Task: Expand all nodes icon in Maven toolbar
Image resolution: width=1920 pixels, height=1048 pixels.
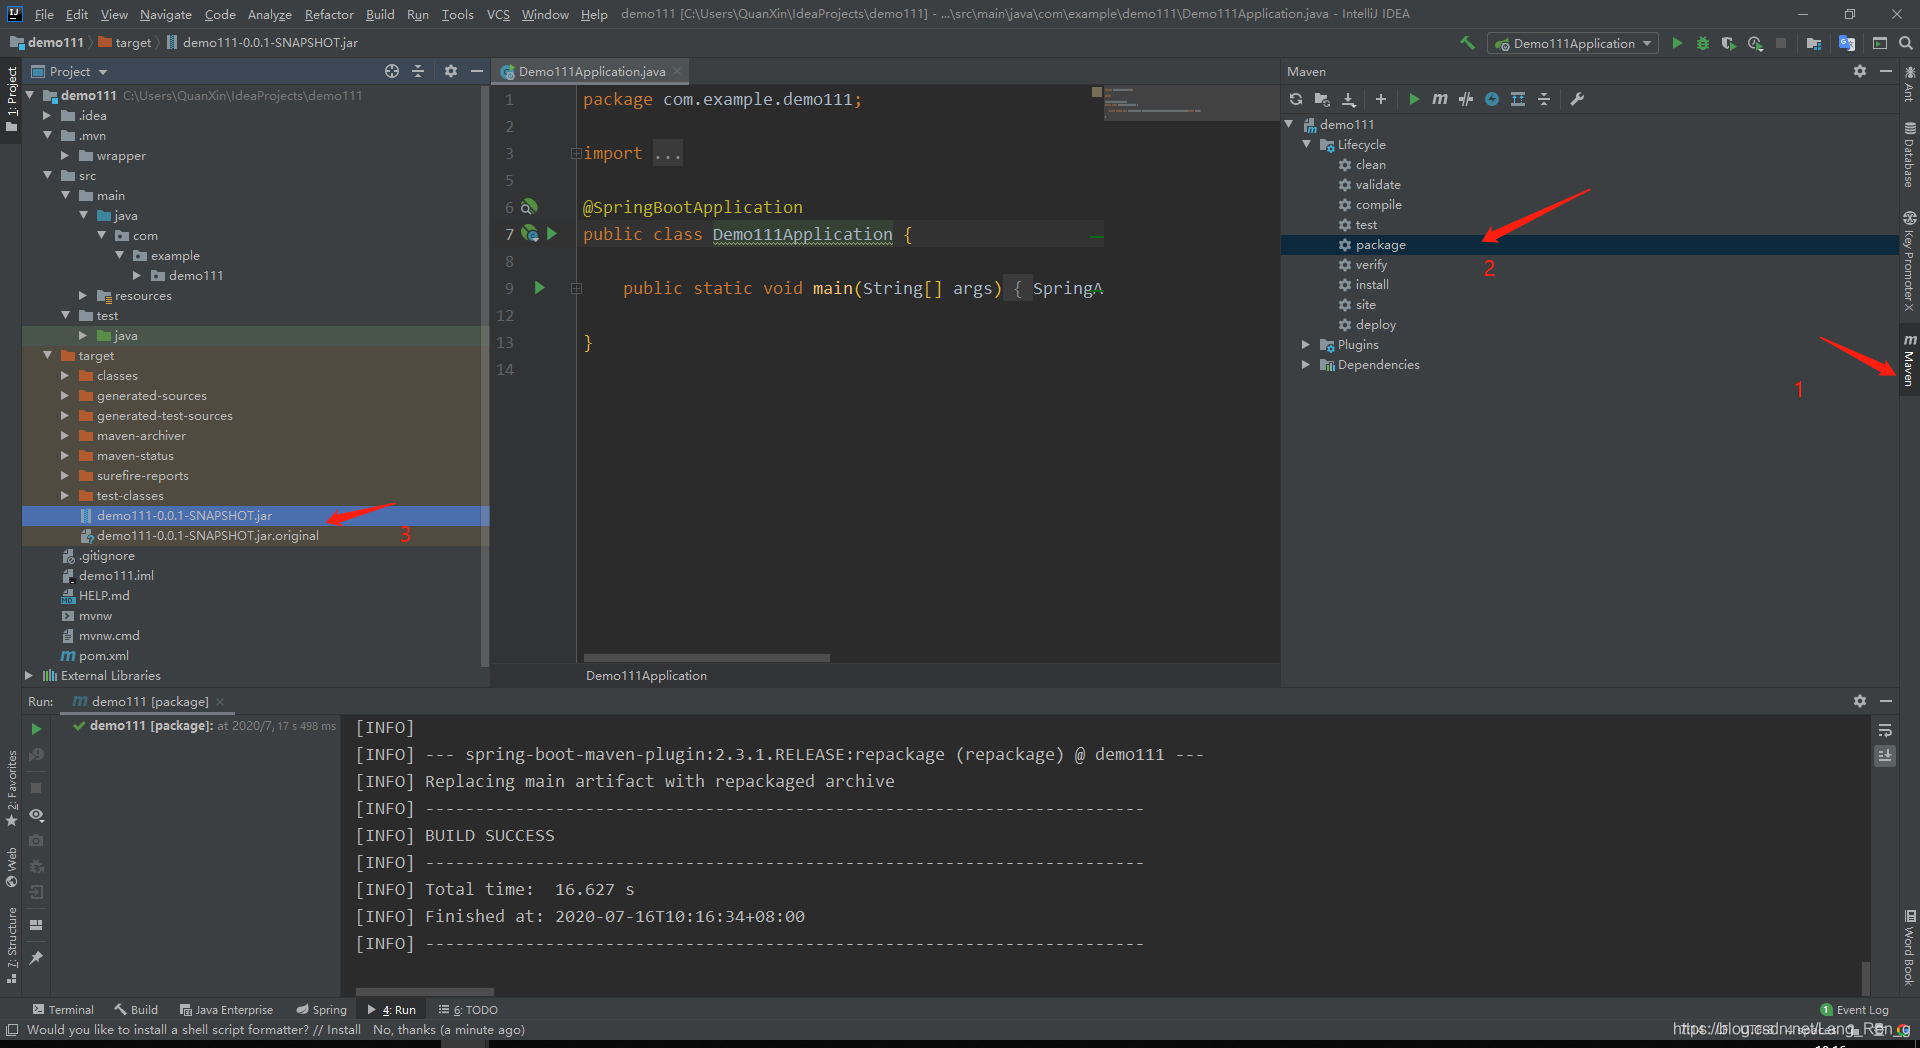Action: 1518,99
